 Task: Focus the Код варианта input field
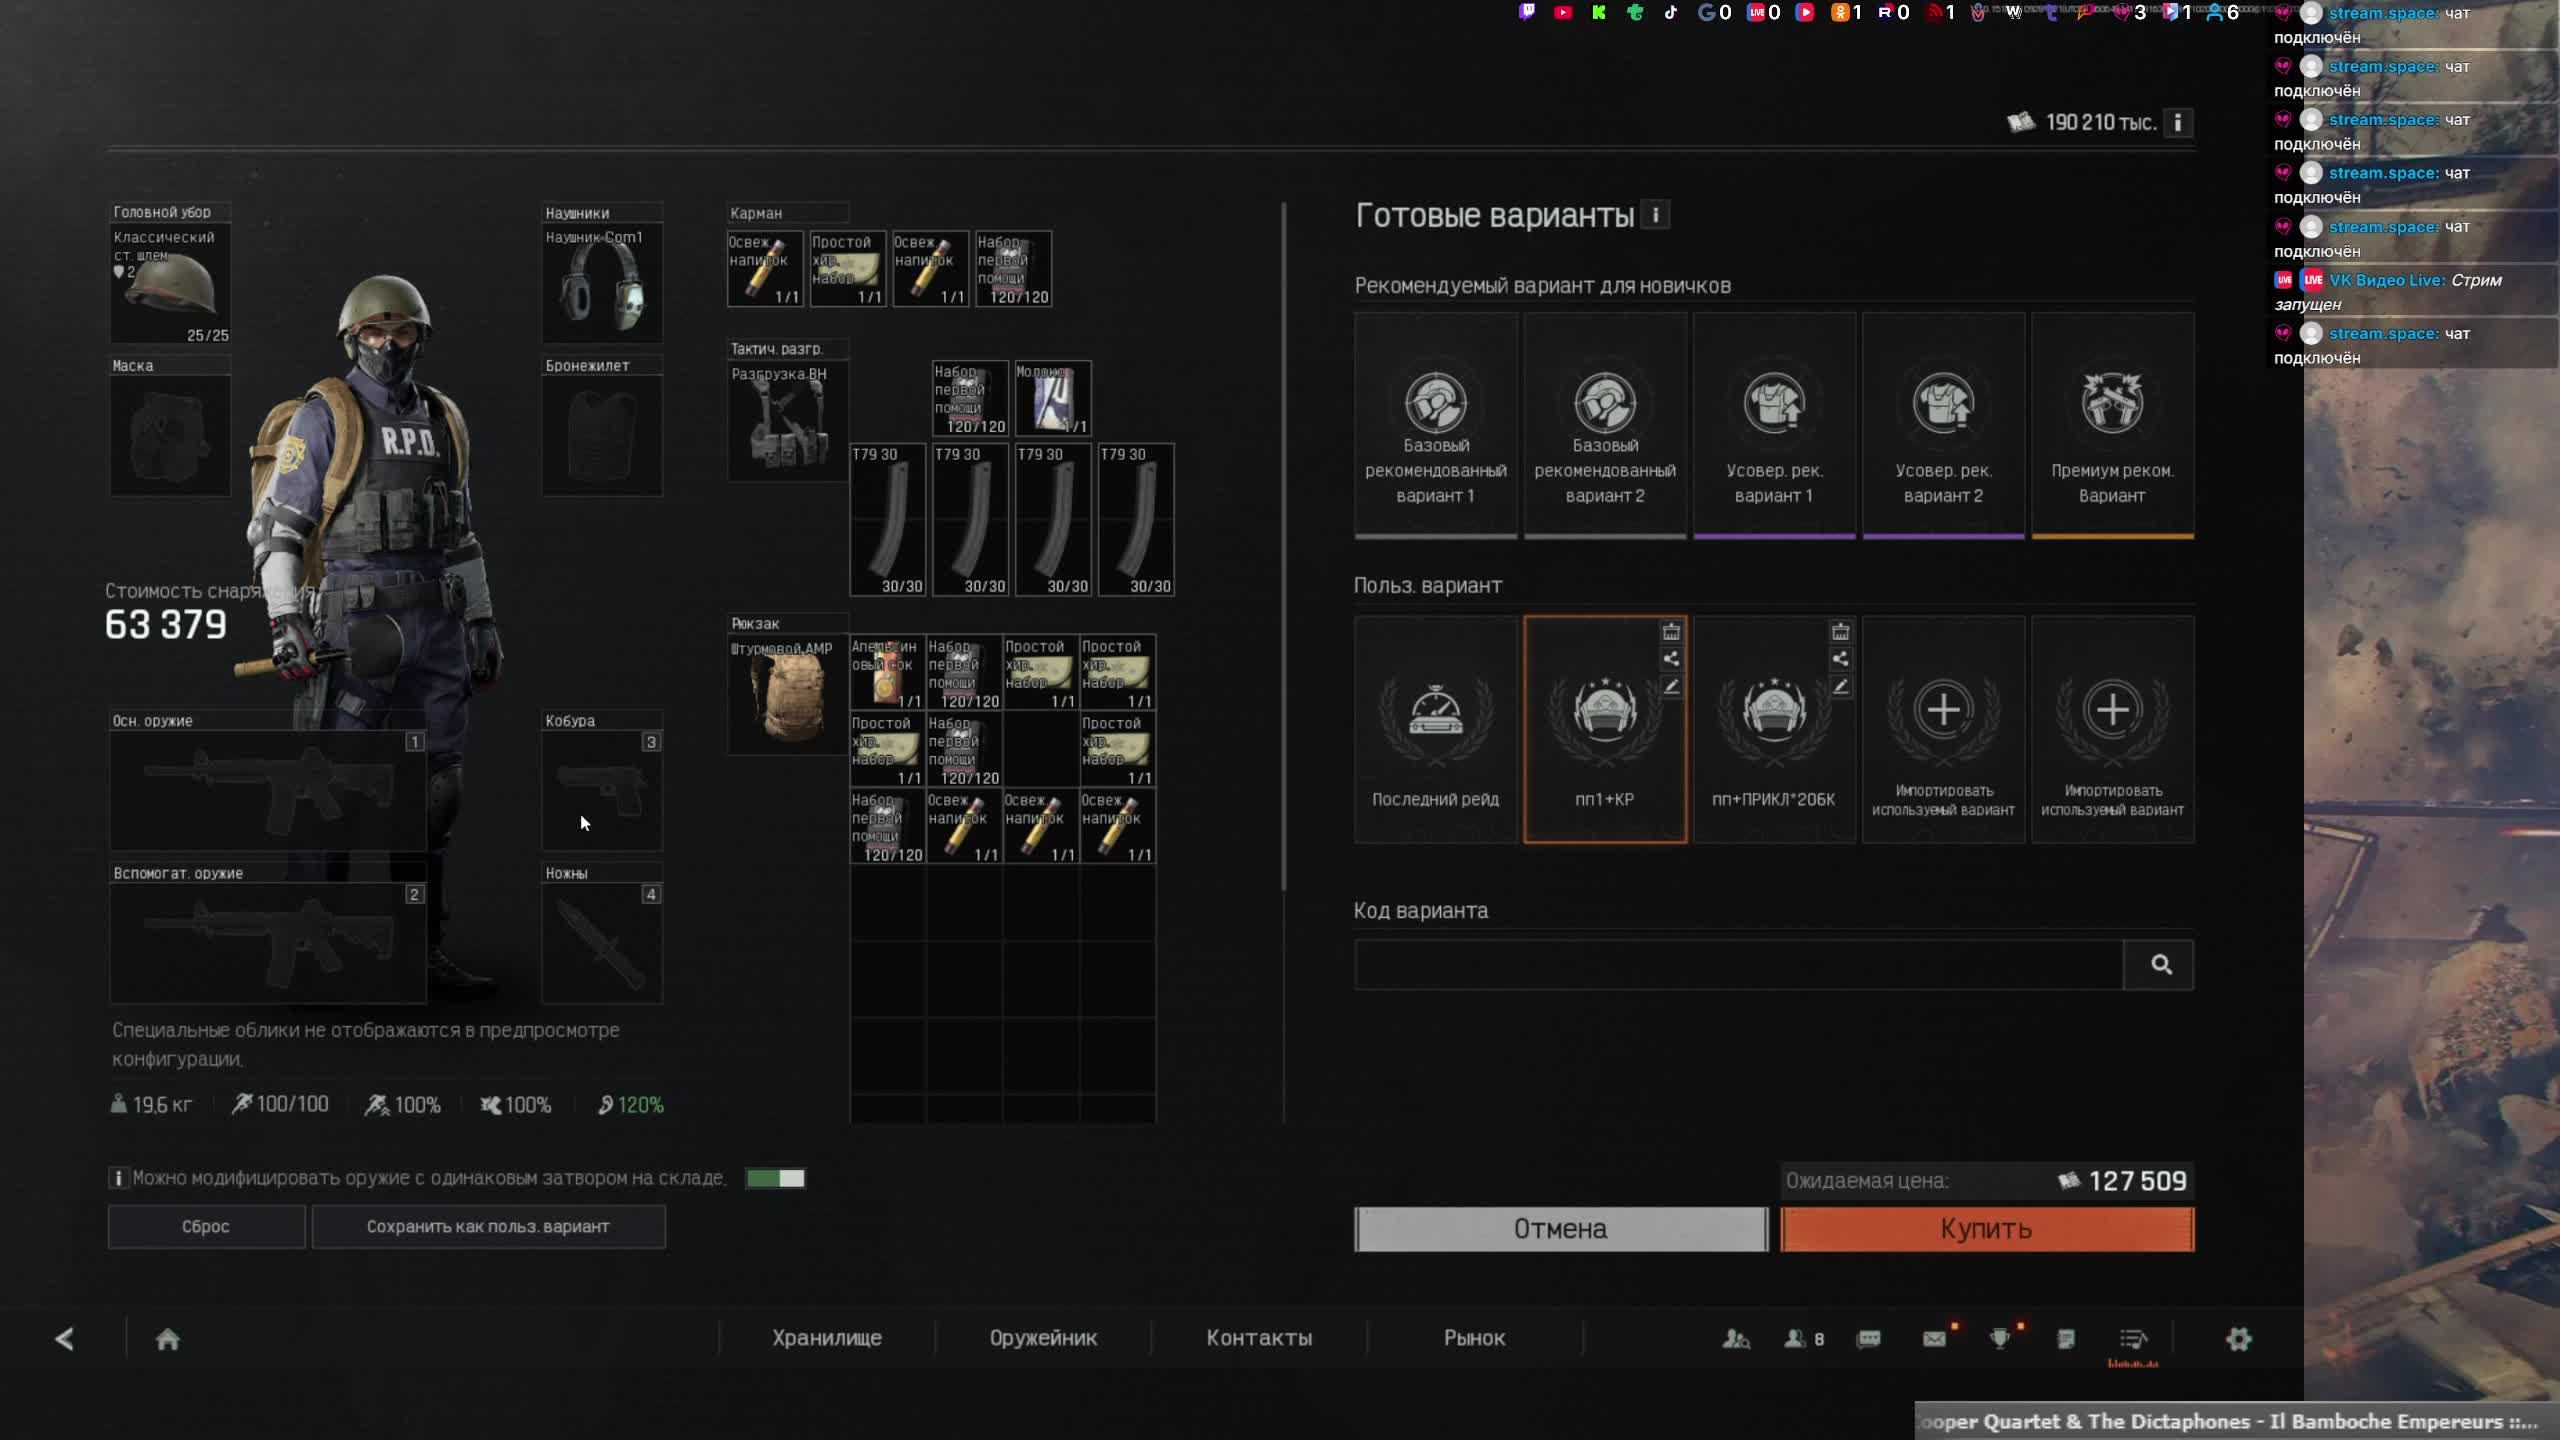point(1739,965)
